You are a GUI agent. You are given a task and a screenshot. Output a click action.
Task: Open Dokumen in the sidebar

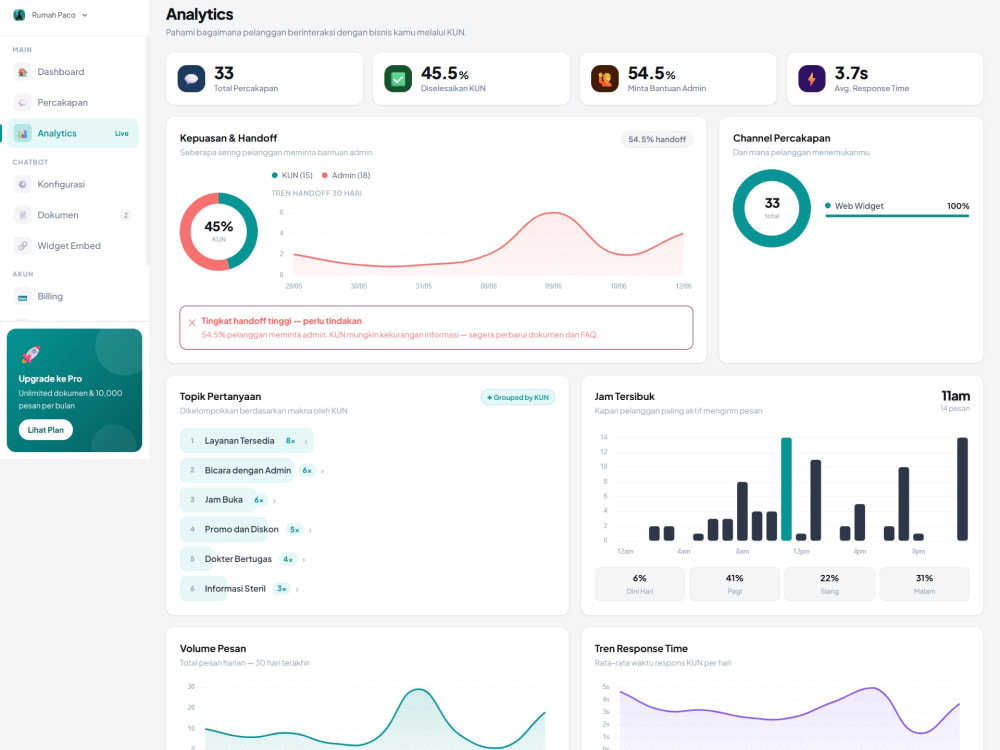73,215
